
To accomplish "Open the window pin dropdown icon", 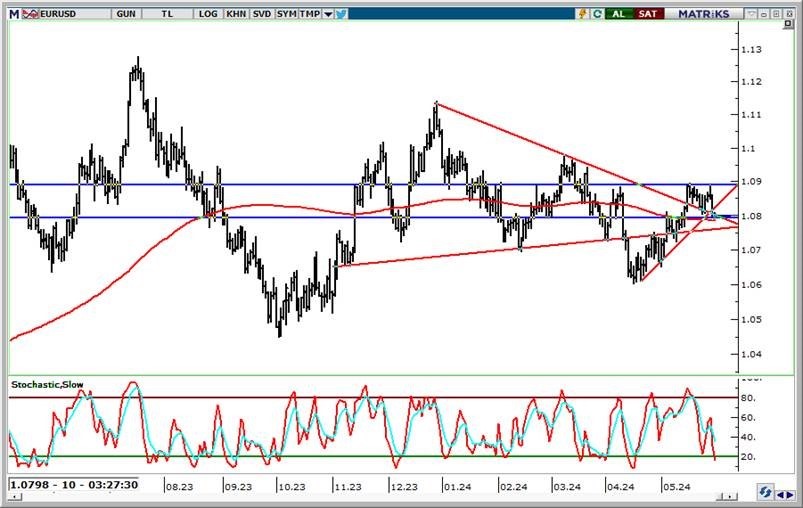I will [752, 14].
